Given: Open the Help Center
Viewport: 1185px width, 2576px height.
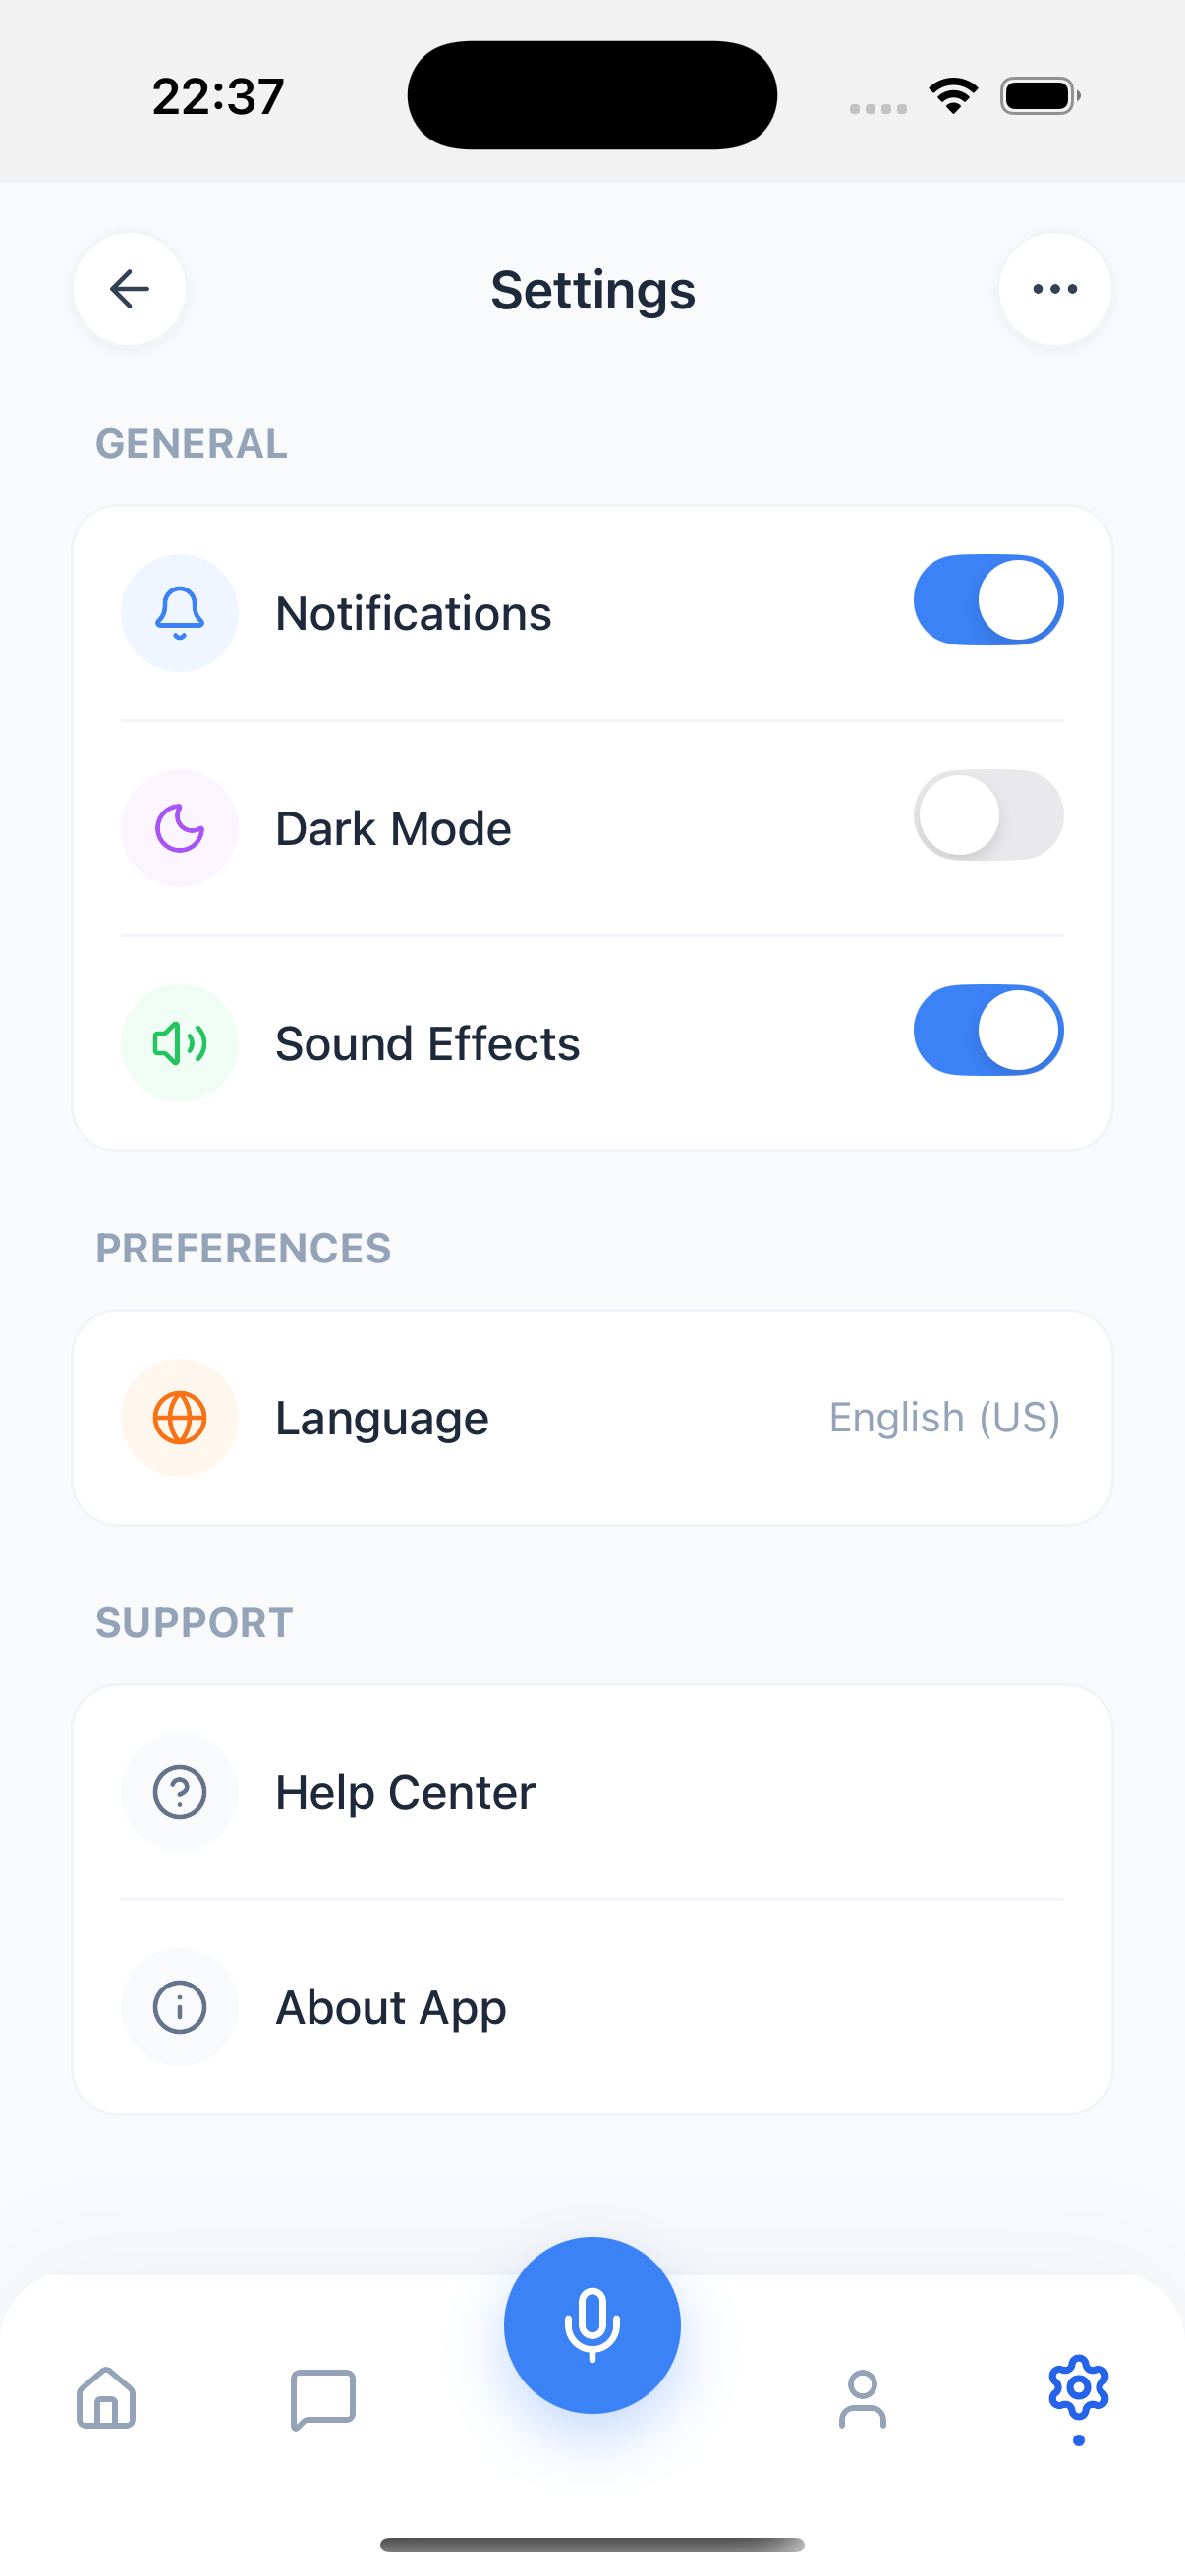Looking at the screenshot, I should [x=592, y=1791].
